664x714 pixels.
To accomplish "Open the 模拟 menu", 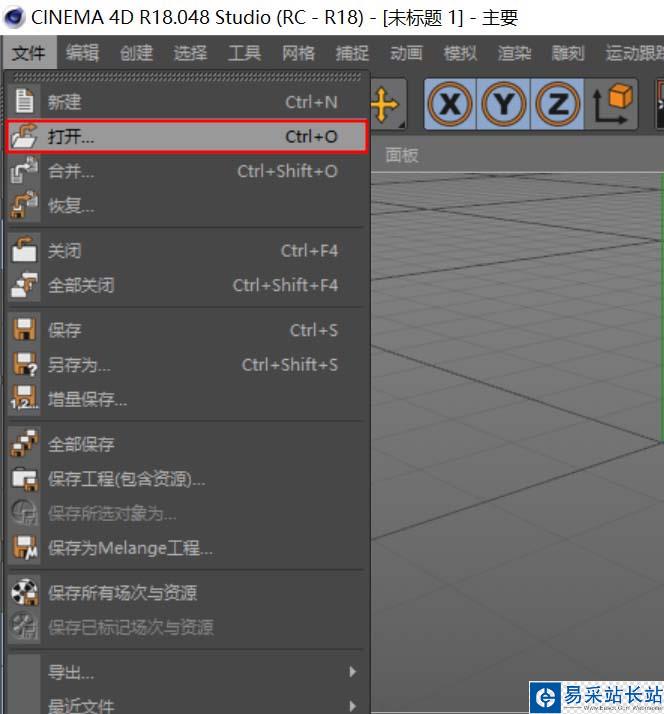I will point(460,53).
